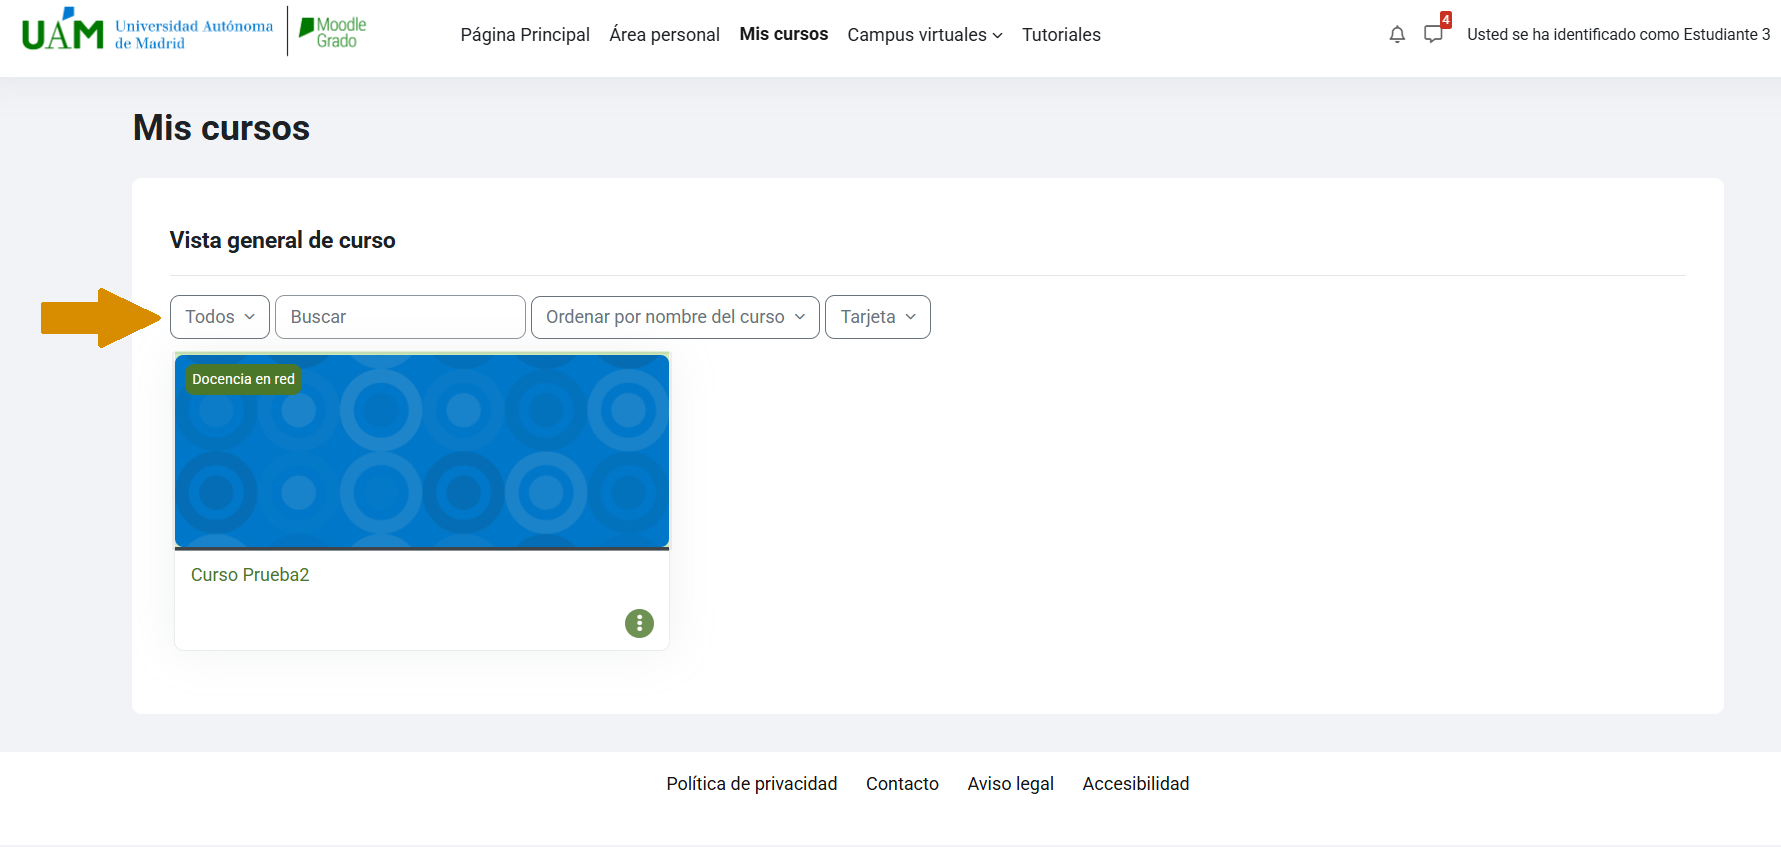Open messages icon with red badge
Viewport: 1781px width, 847px height.
point(1434,34)
